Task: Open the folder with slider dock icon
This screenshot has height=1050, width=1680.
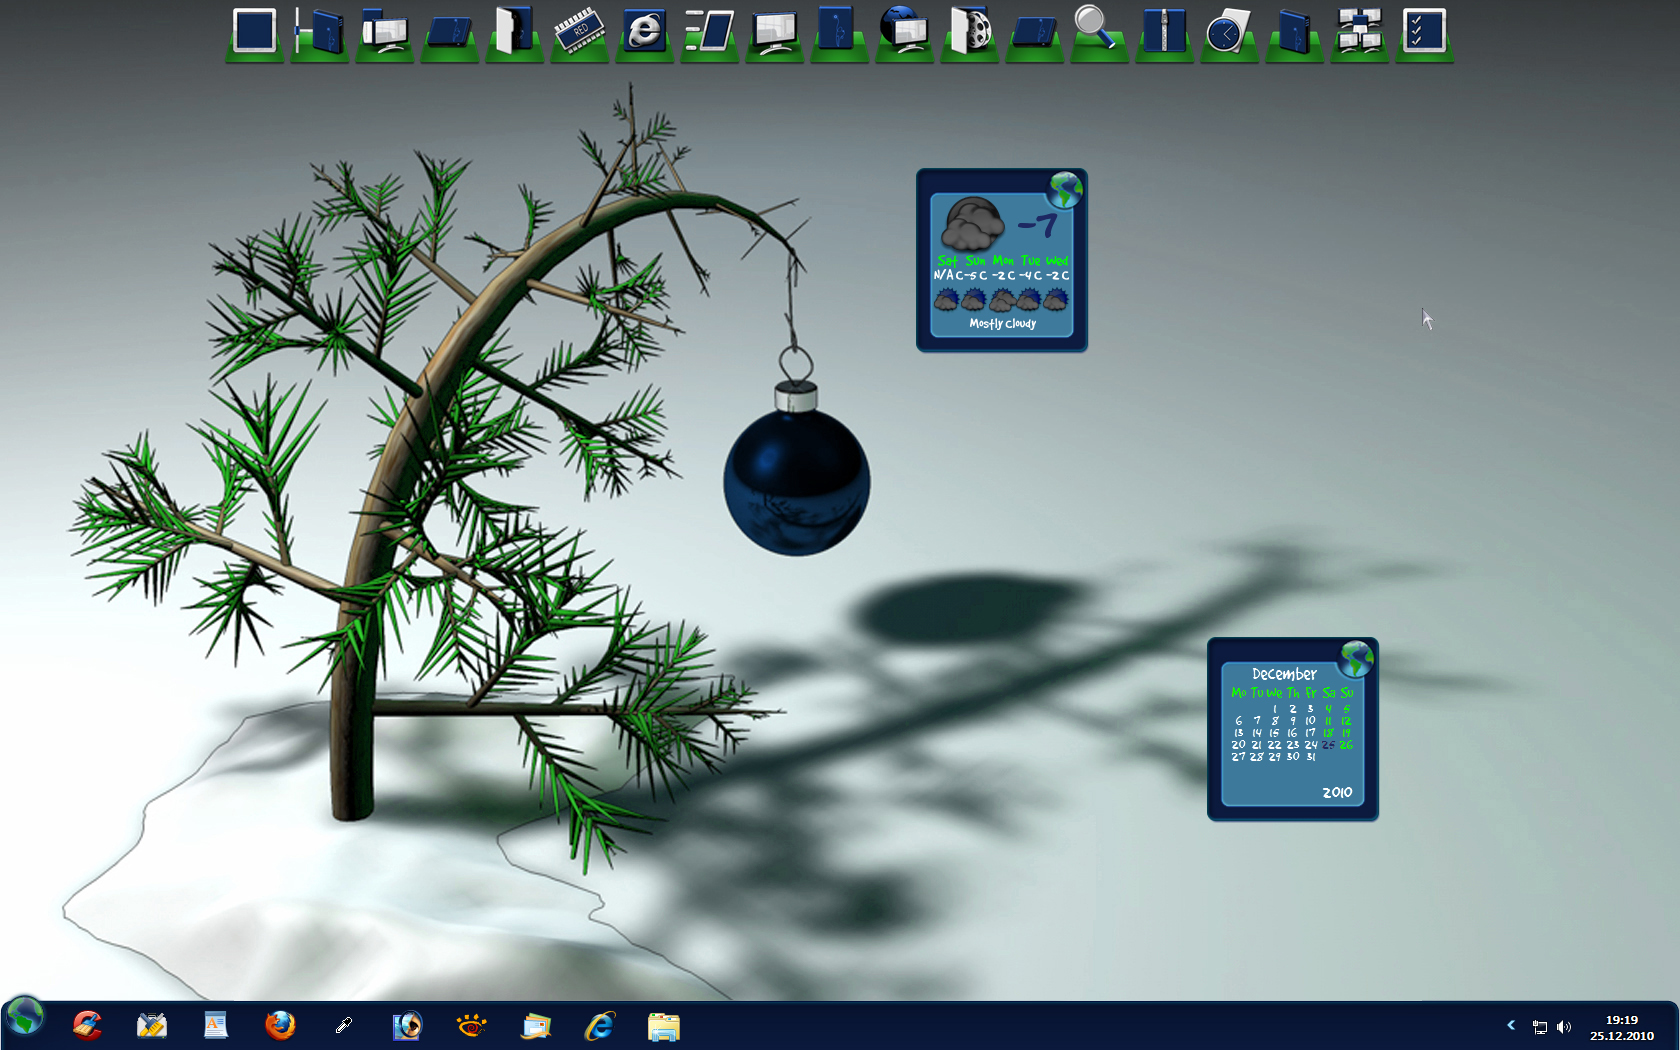Action: click(x=320, y=30)
